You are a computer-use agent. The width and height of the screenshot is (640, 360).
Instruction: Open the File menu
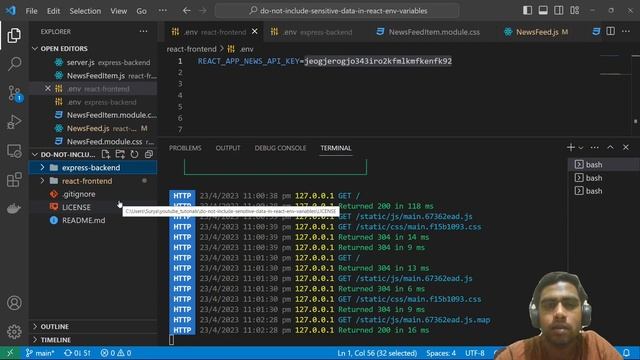tap(31, 11)
